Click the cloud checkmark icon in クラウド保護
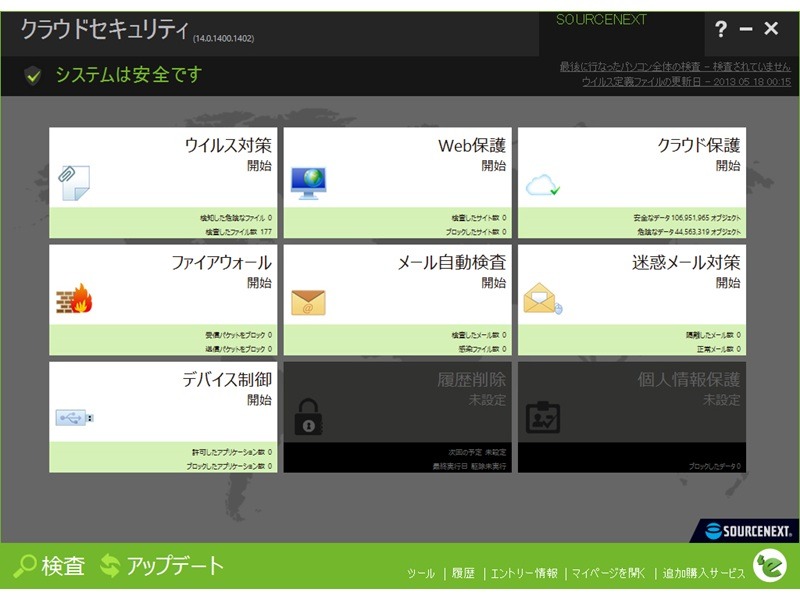 coord(543,185)
